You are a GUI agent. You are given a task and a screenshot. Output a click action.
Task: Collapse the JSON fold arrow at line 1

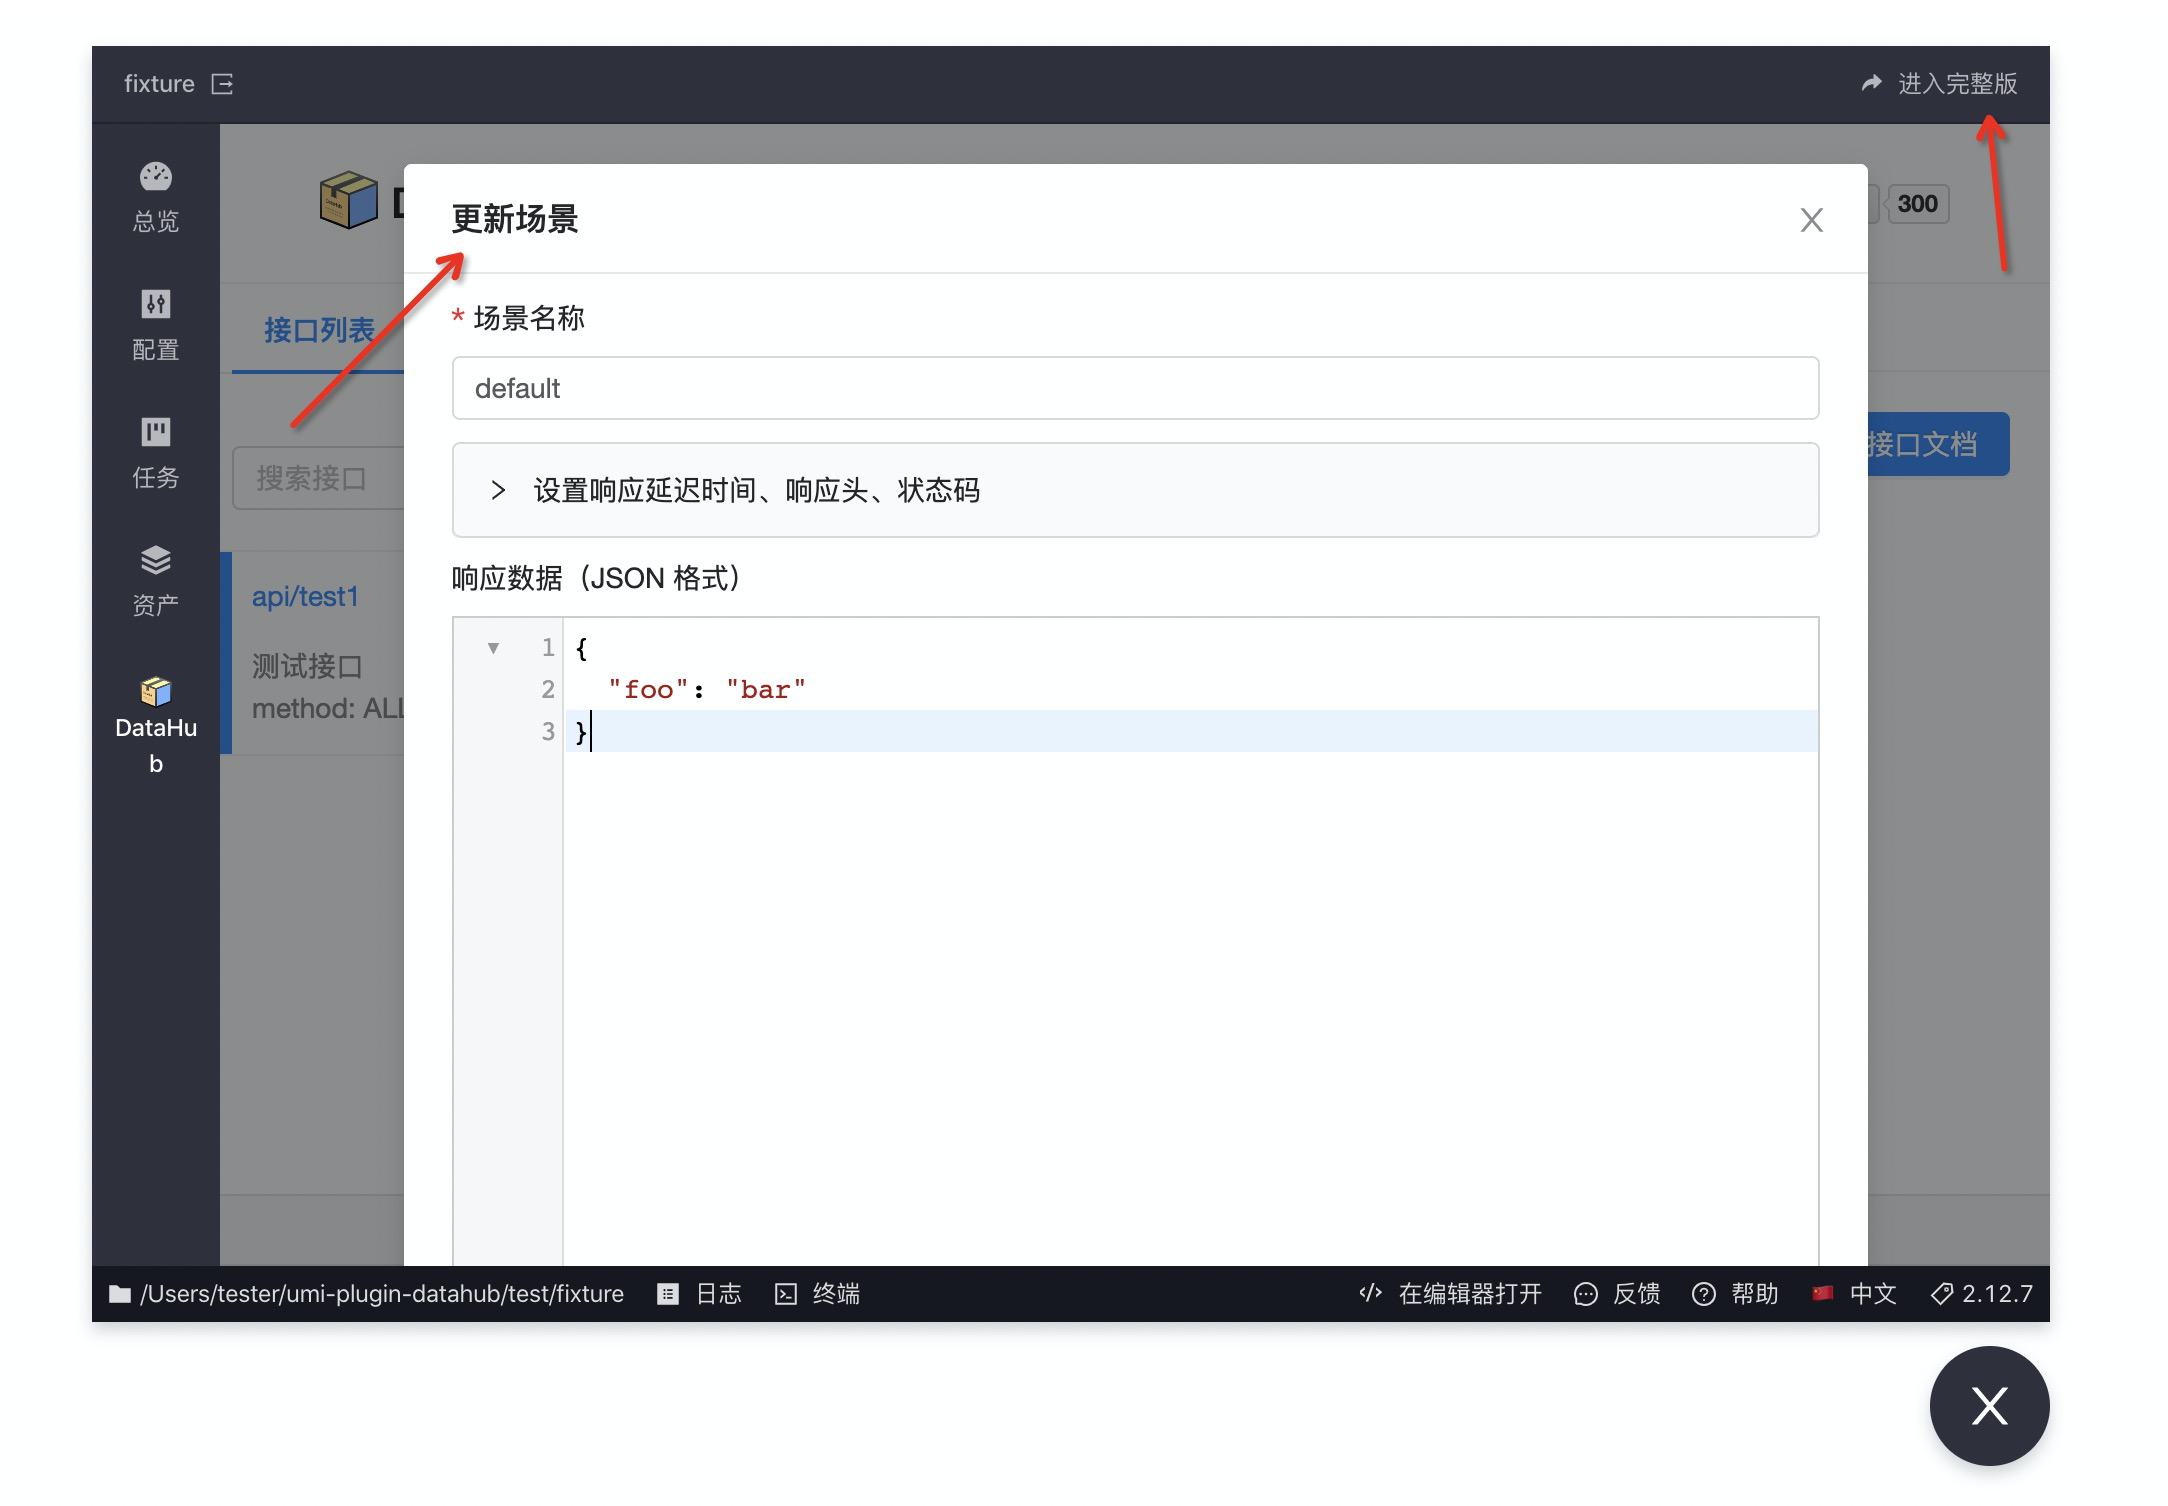point(493,648)
